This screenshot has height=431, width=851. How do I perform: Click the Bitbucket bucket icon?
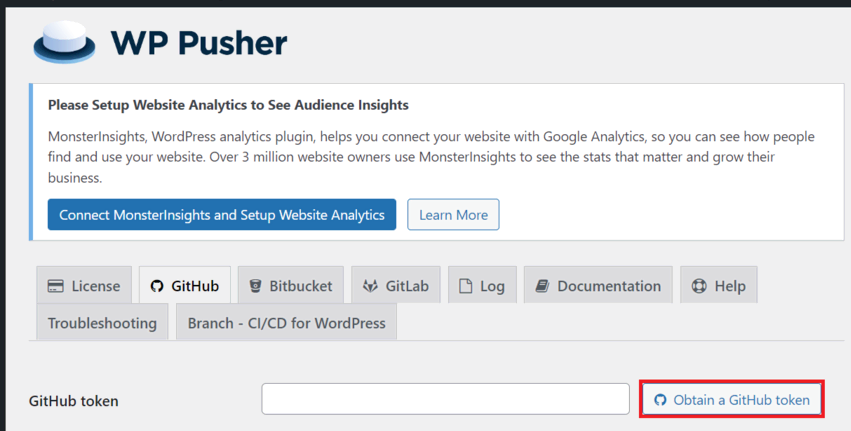pyautogui.click(x=257, y=286)
